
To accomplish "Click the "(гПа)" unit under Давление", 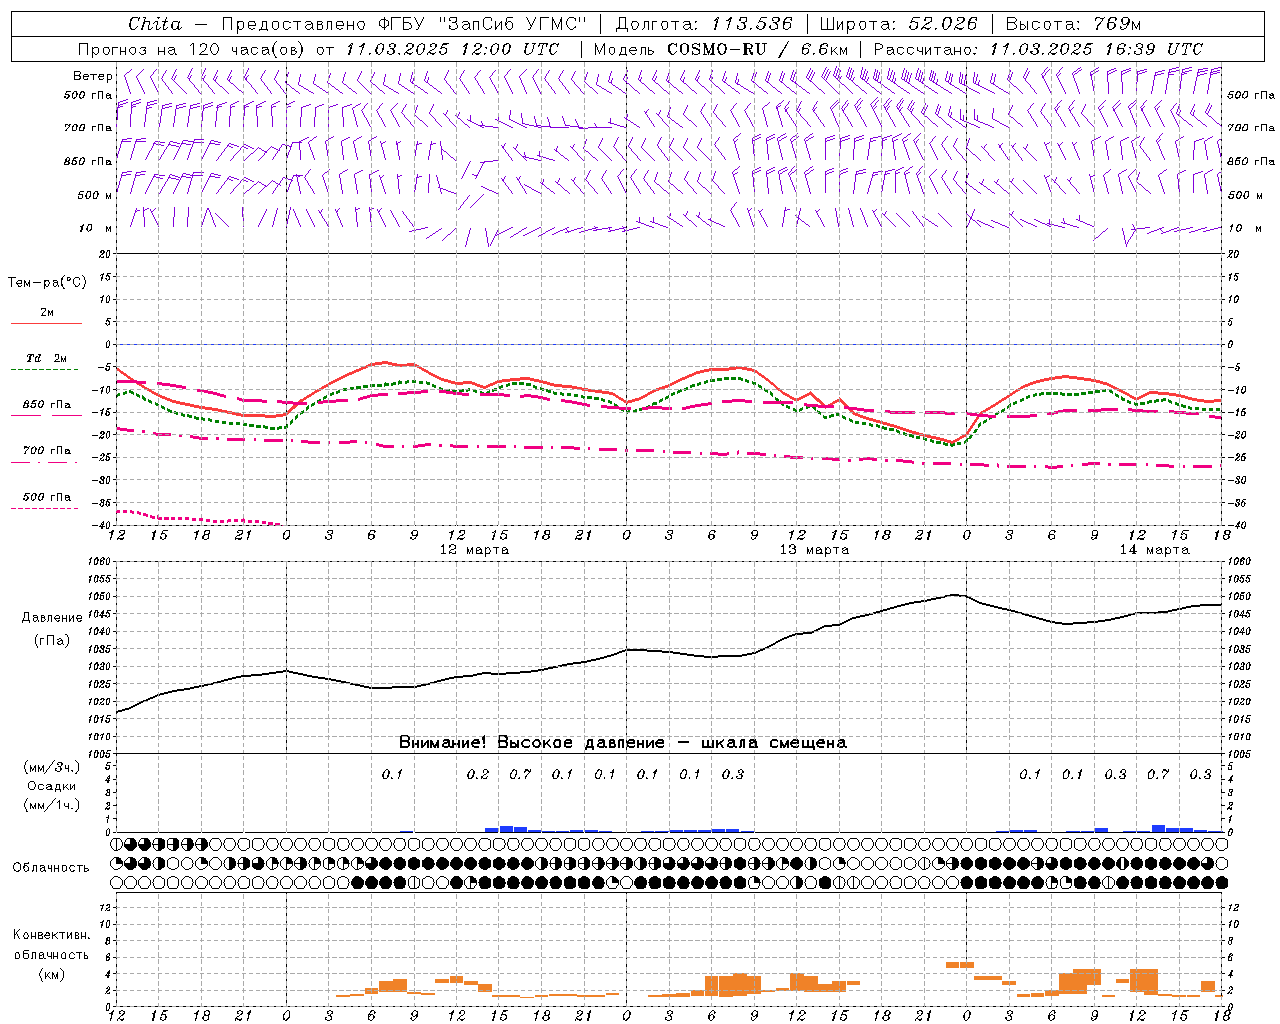I will (52, 640).
